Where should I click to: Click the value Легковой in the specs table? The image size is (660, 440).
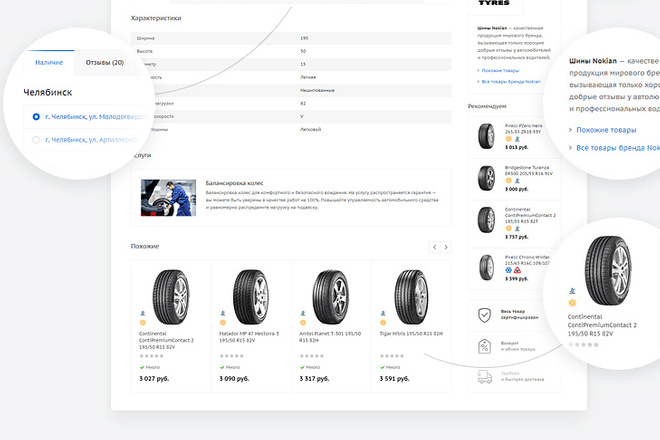(311, 129)
